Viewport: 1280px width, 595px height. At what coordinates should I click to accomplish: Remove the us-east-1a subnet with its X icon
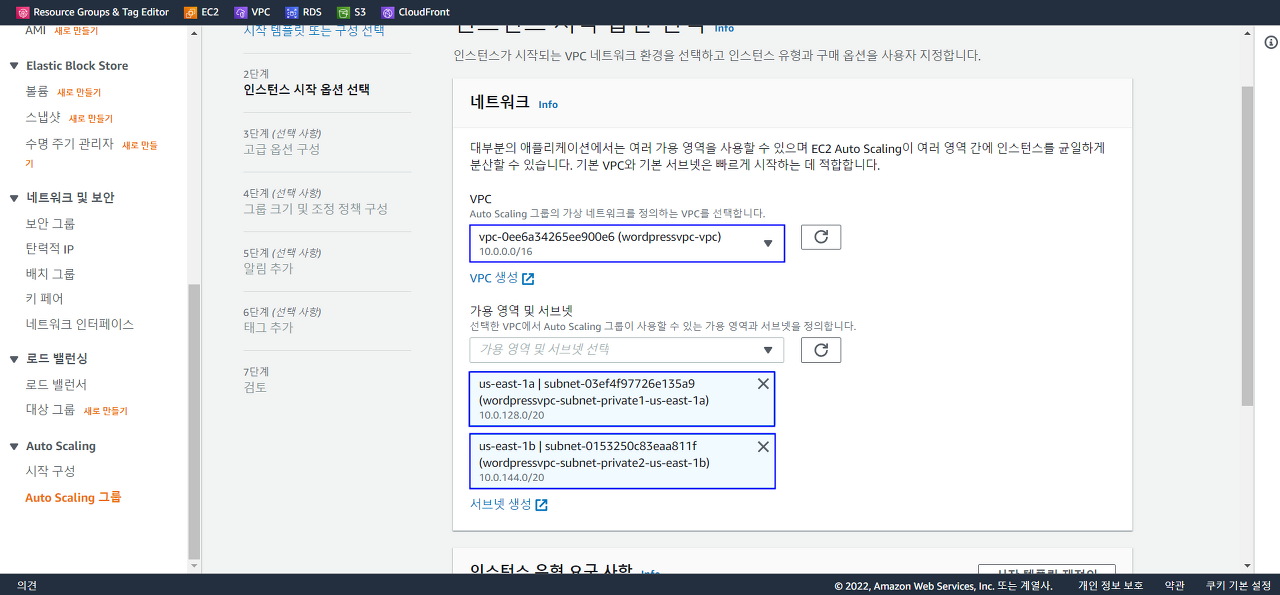click(763, 384)
